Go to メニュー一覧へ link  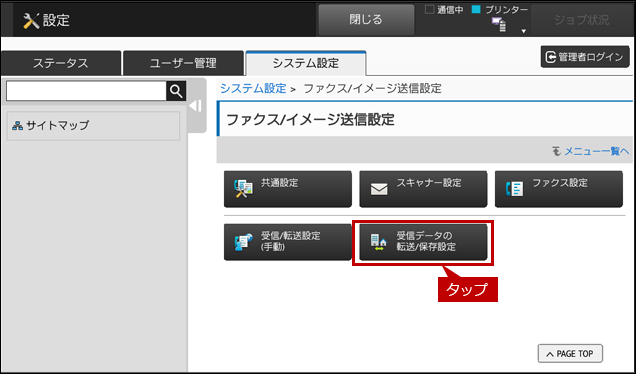point(597,151)
